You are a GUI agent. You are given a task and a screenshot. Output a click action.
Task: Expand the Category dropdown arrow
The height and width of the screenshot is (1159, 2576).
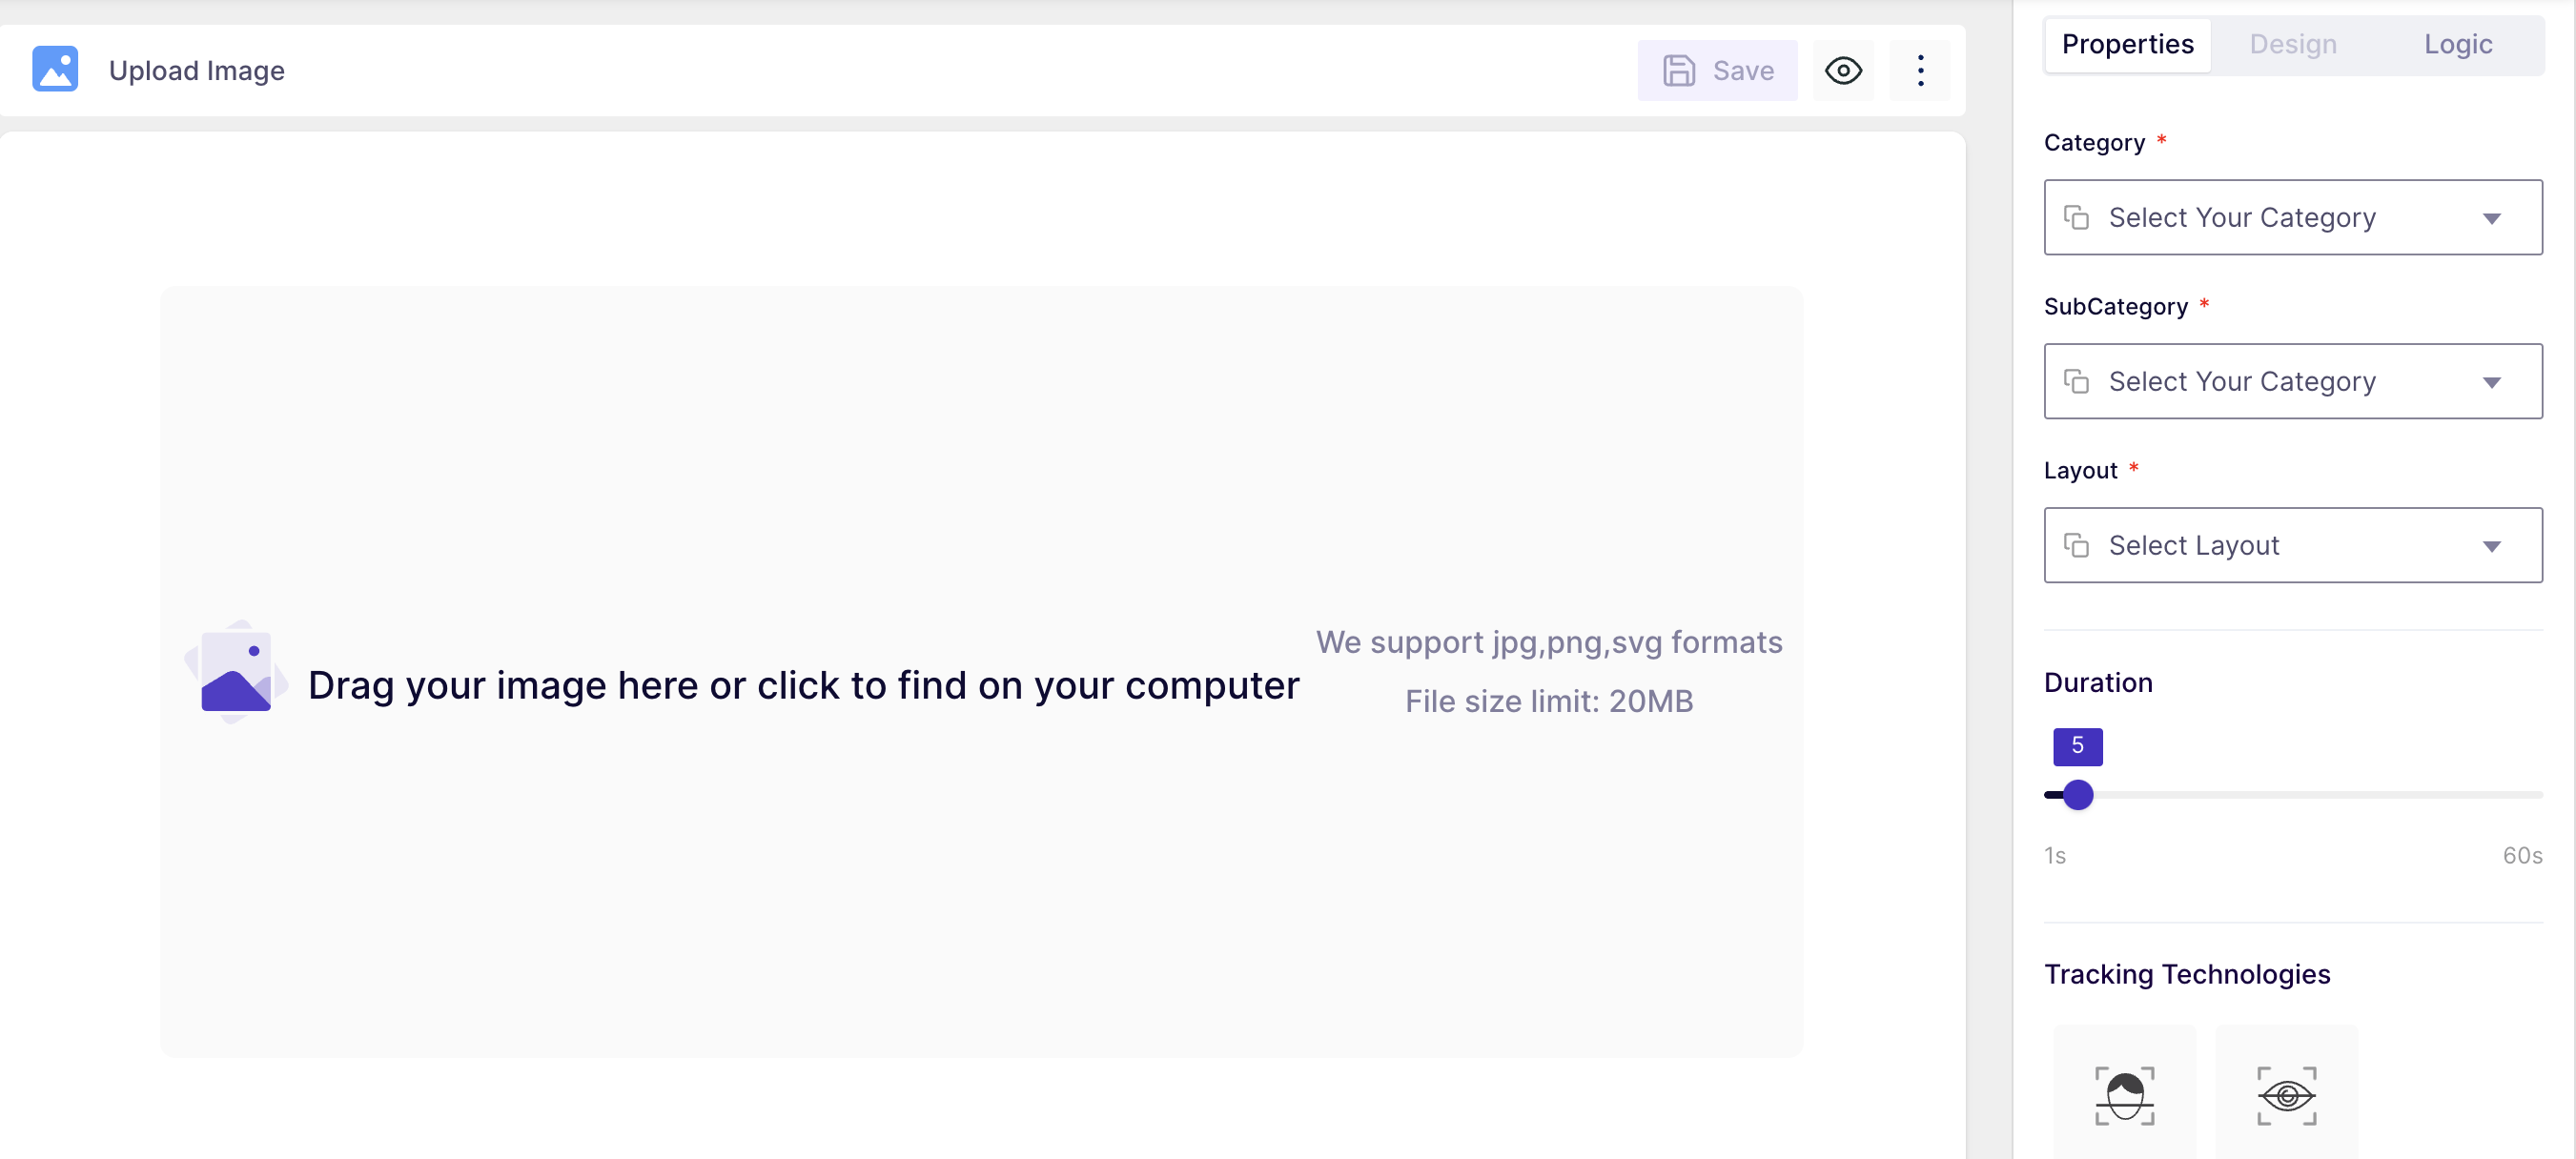click(x=2491, y=218)
